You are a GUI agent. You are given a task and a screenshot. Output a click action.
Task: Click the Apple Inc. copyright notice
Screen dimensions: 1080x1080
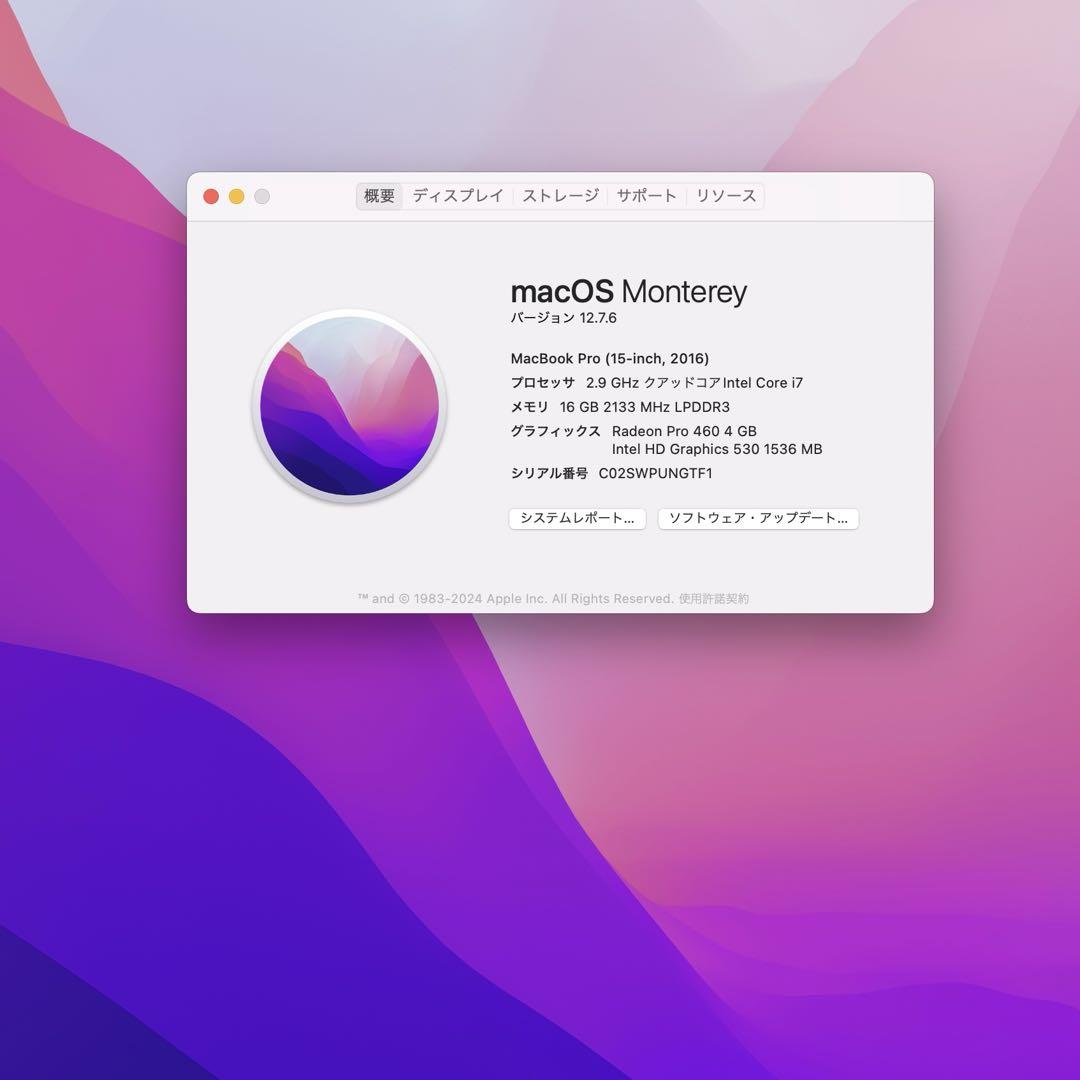tap(515, 599)
